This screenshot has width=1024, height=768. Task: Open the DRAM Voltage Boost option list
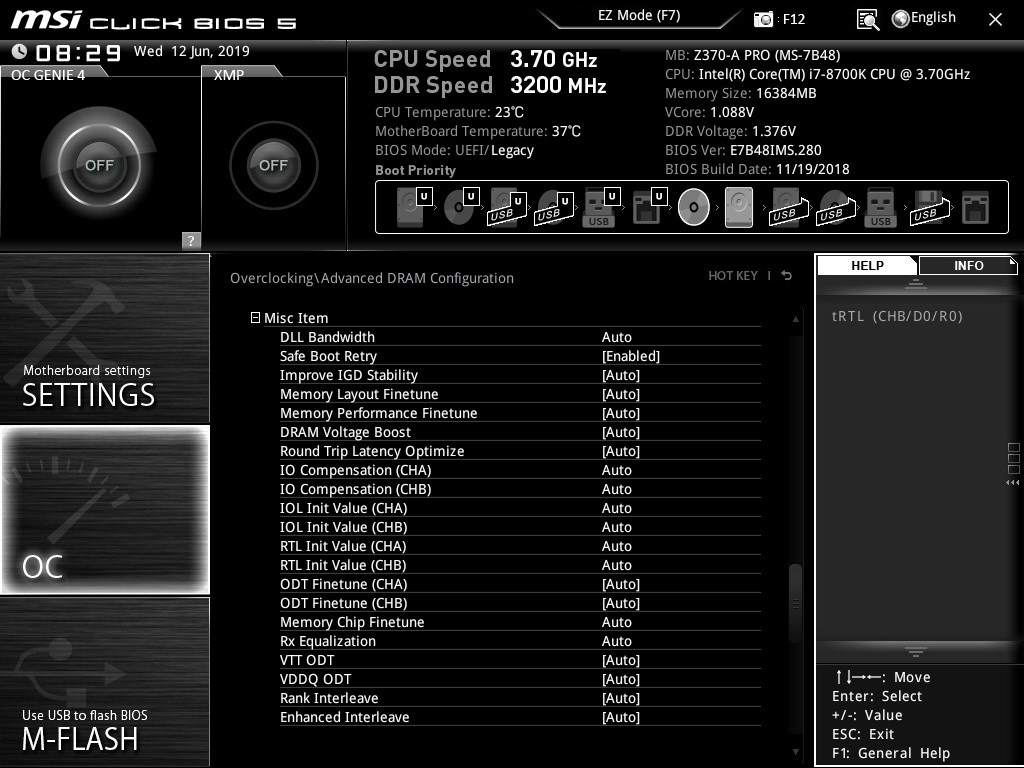620,432
